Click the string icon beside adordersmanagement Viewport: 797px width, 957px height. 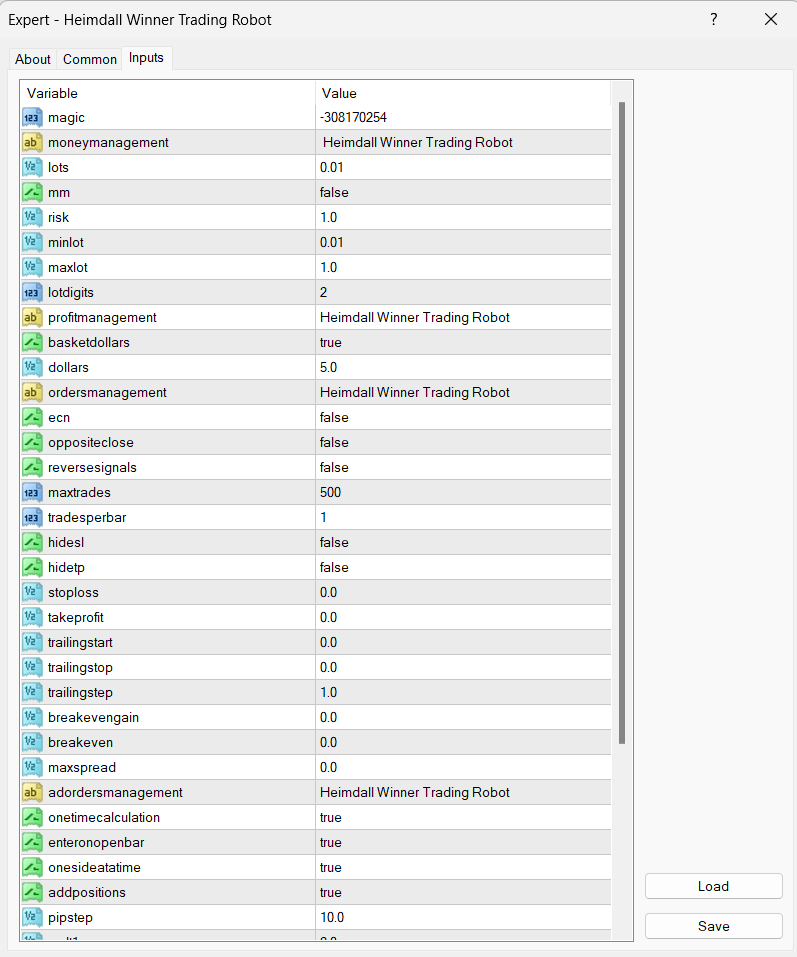tap(32, 793)
